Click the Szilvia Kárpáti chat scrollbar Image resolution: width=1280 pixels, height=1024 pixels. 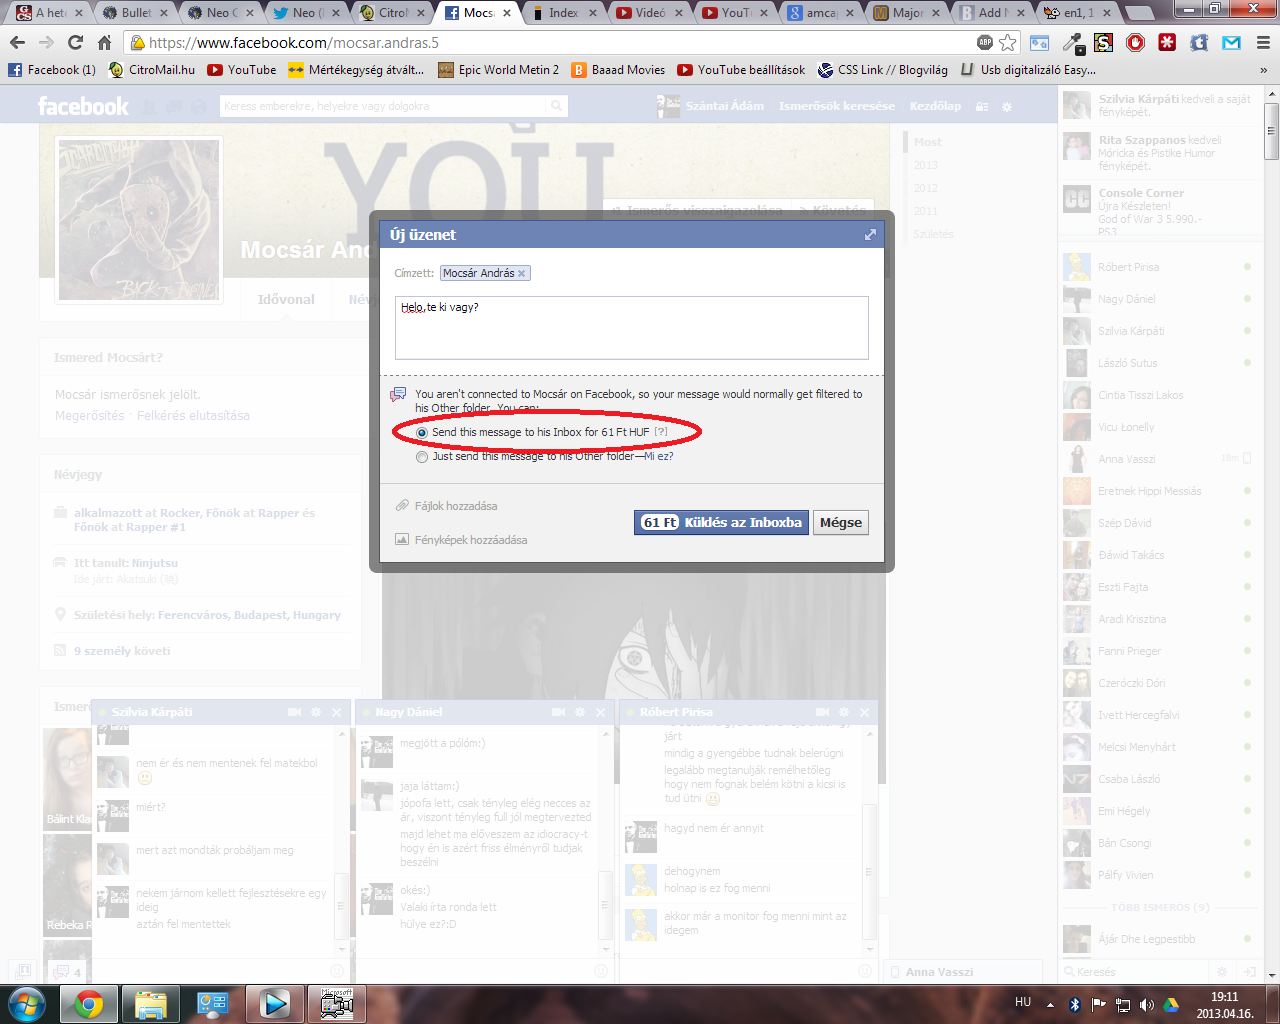[342, 905]
